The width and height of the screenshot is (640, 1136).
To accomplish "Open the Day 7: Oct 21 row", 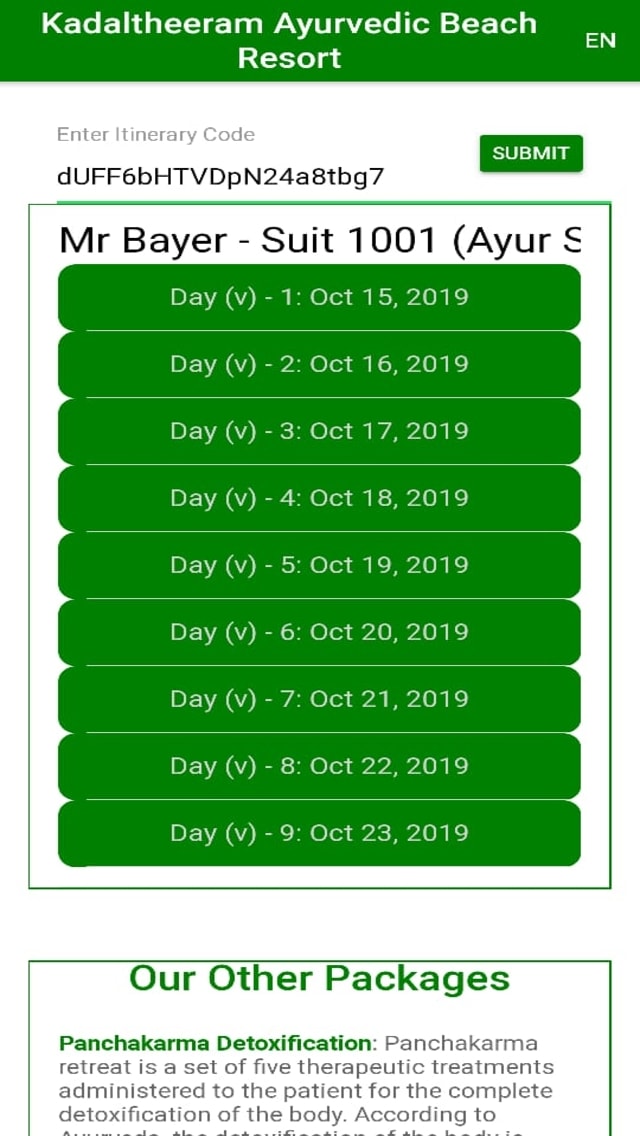I will [319, 699].
